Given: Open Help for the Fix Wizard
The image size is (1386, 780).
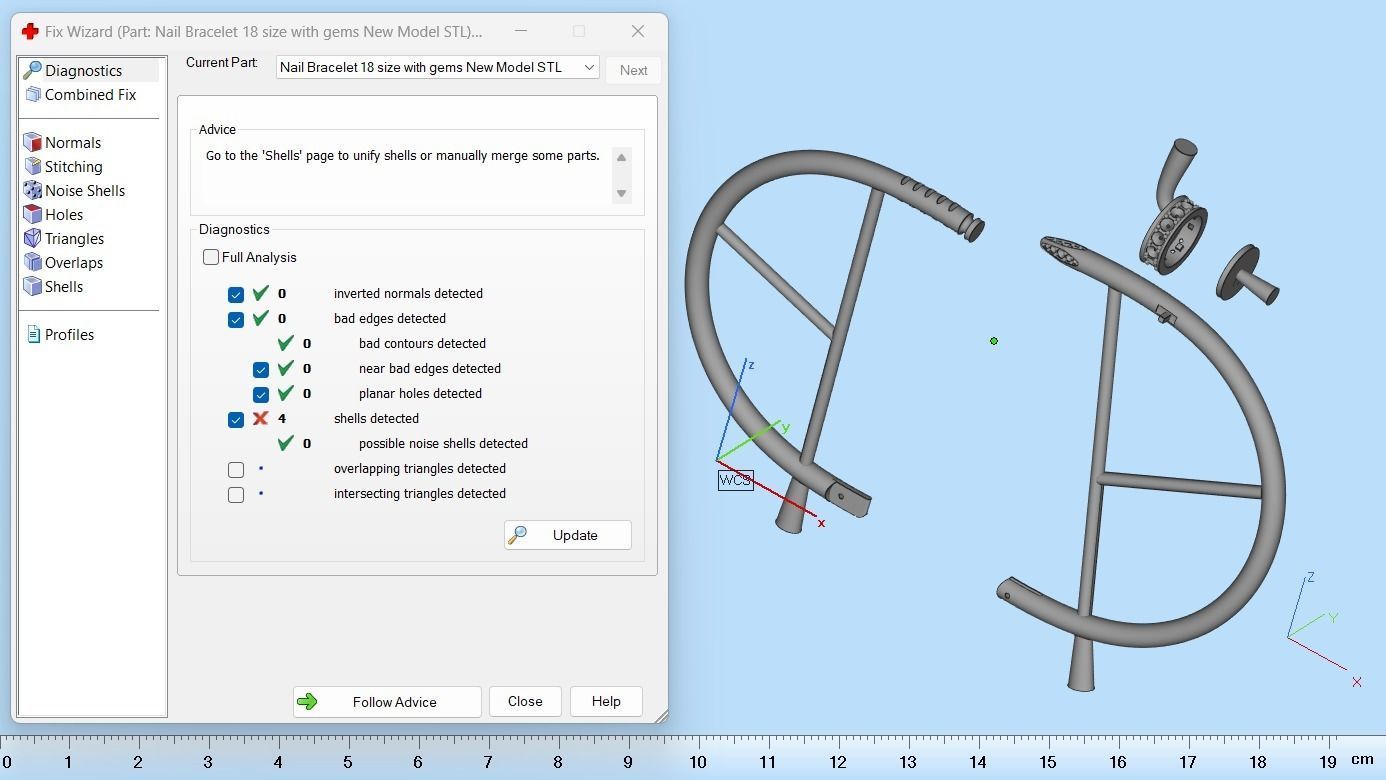Looking at the screenshot, I should pyautogui.click(x=606, y=701).
